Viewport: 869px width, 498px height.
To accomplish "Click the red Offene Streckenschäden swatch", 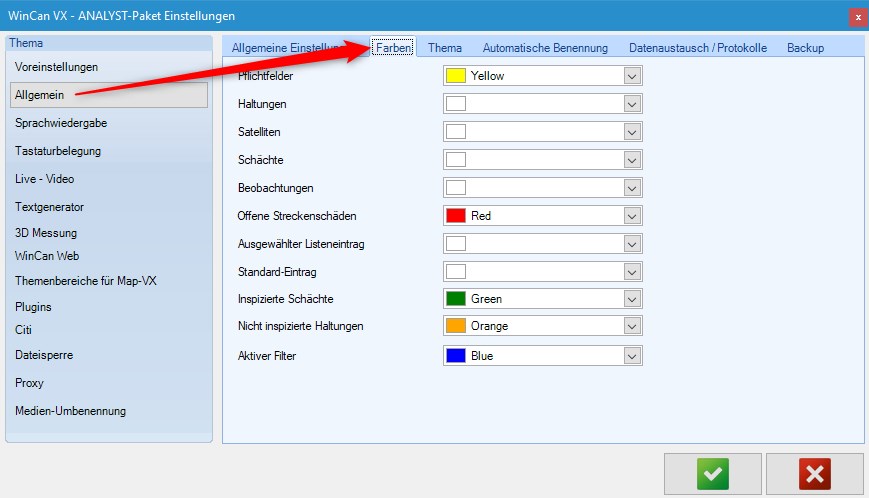I will point(456,216).
